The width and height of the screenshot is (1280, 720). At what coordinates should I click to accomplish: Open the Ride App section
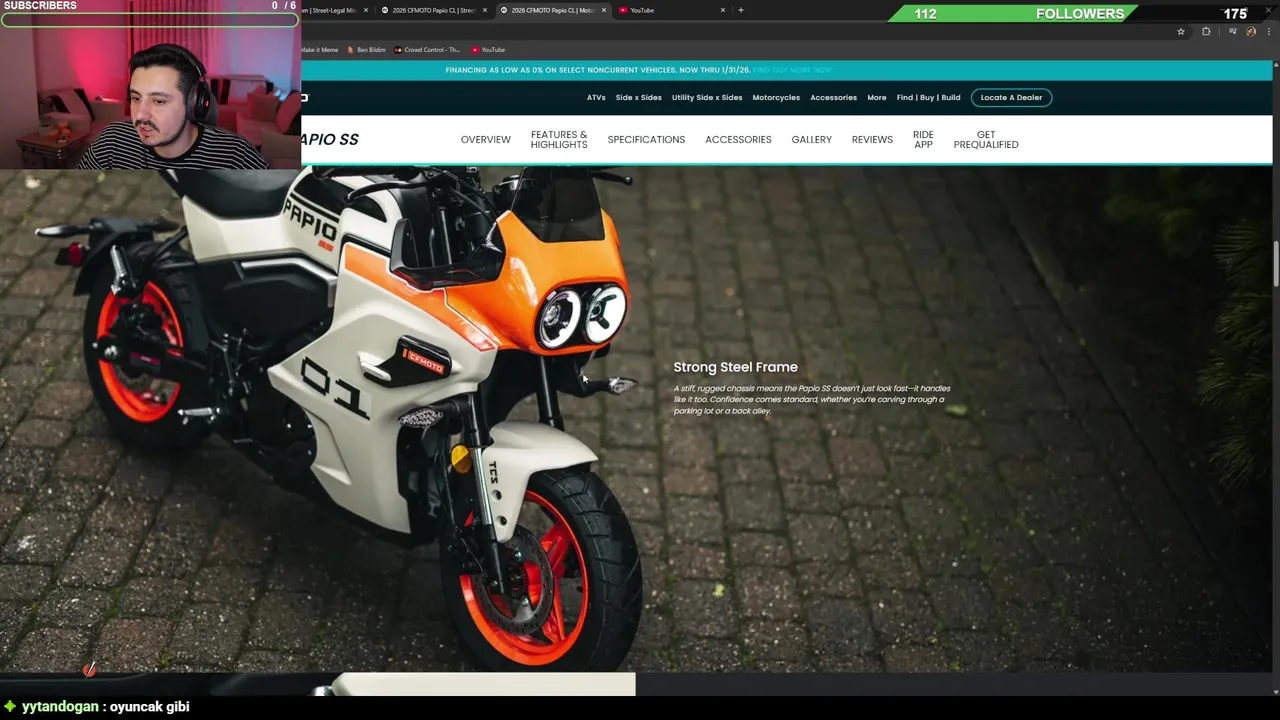[x=923, y=139]
